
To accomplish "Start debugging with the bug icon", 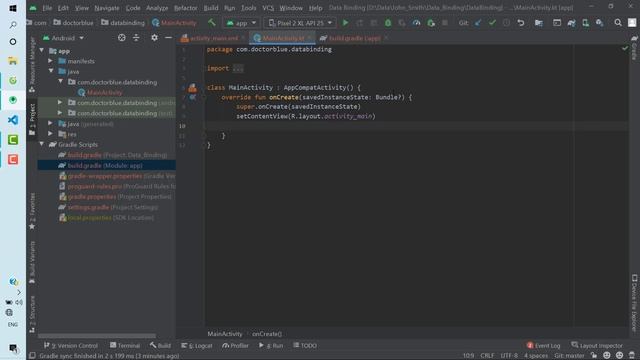I will pos(388,23).
